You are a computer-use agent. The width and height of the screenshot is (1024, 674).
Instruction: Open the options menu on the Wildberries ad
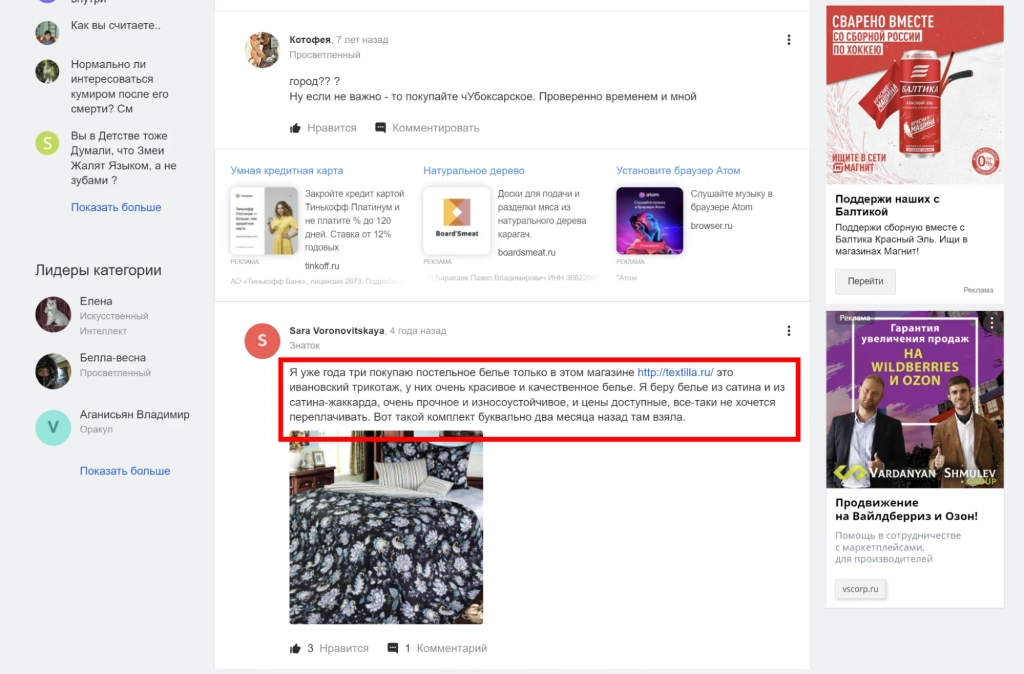point(992,322)
